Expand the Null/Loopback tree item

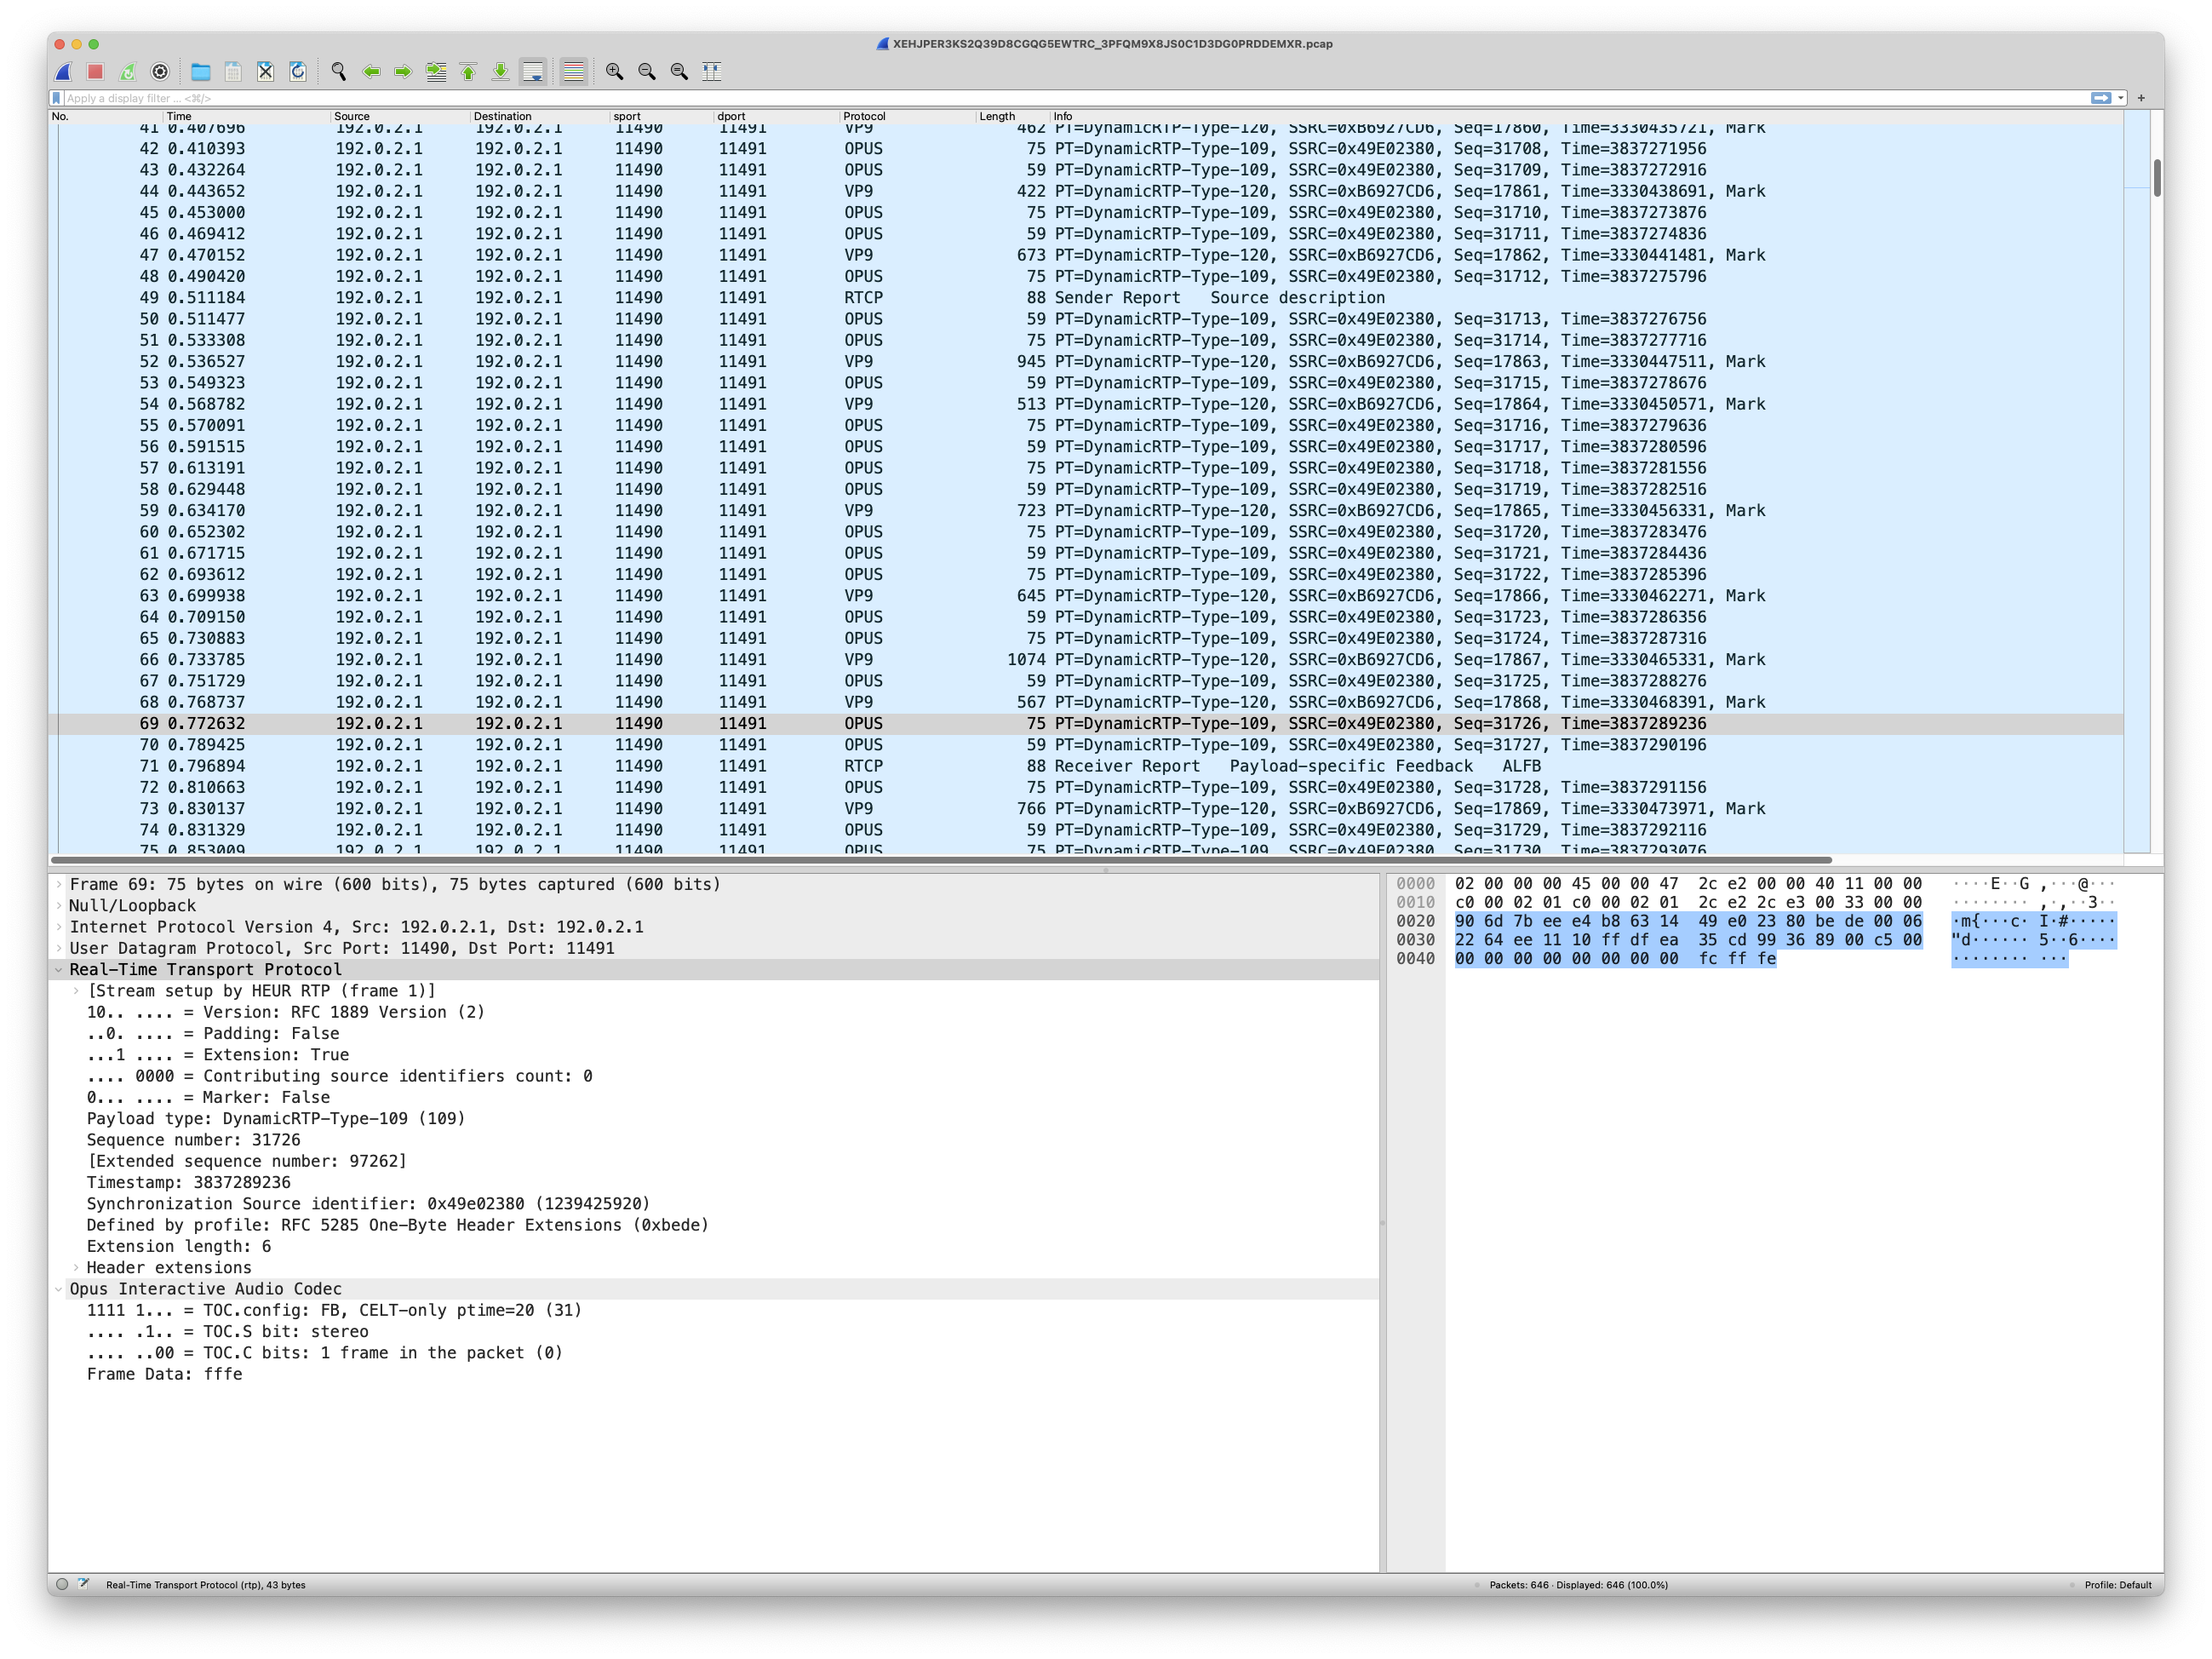(x=60, y=906)
